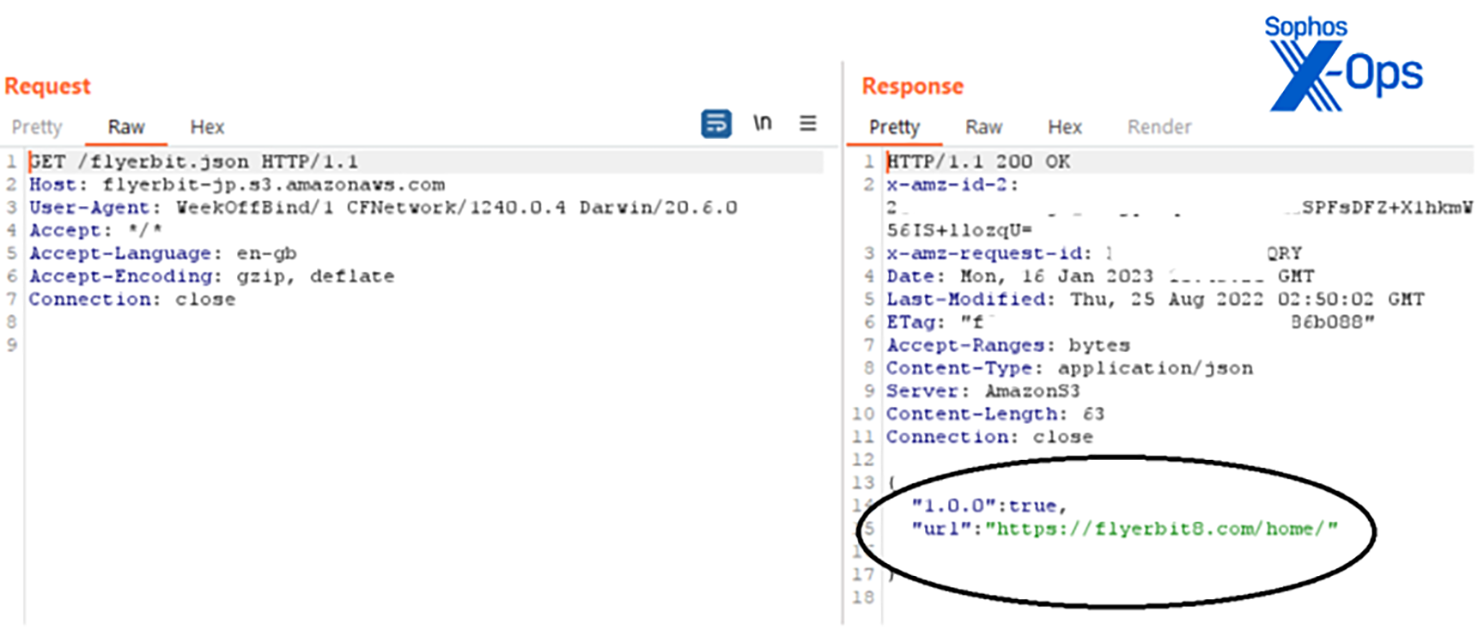Screen dimensions: 1484x630
Task: Click the Request Connection: close line
Action: point(132,299)
